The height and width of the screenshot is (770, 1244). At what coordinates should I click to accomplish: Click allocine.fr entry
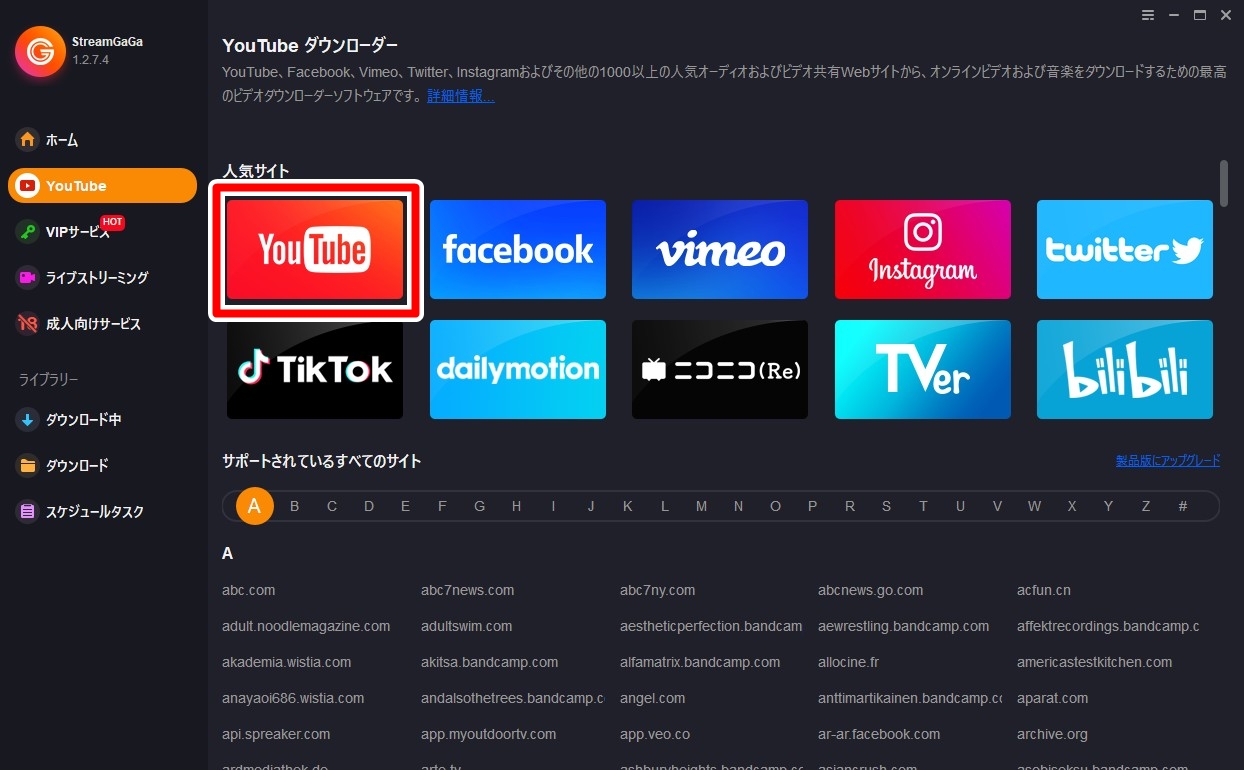coord(848,662)
